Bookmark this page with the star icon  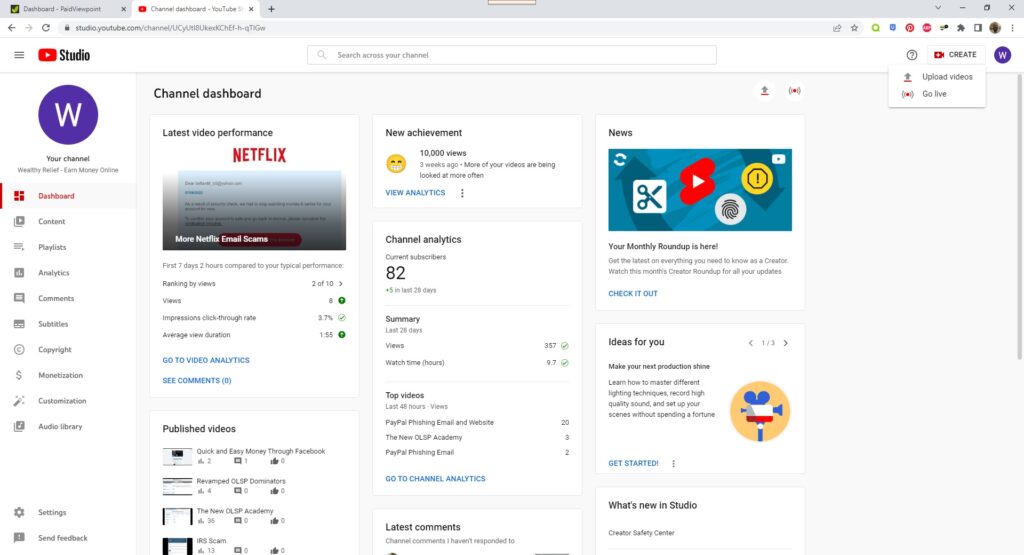click(854, 28)
